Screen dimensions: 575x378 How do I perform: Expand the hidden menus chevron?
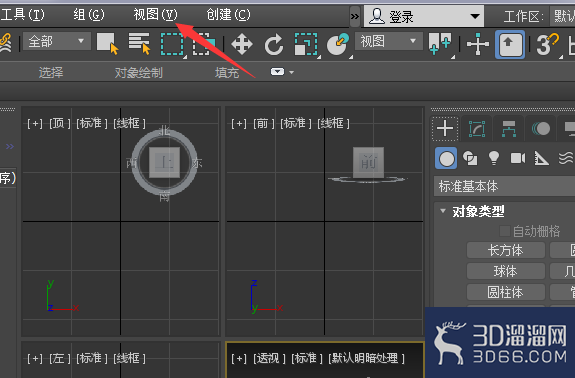tap(355, 16)
